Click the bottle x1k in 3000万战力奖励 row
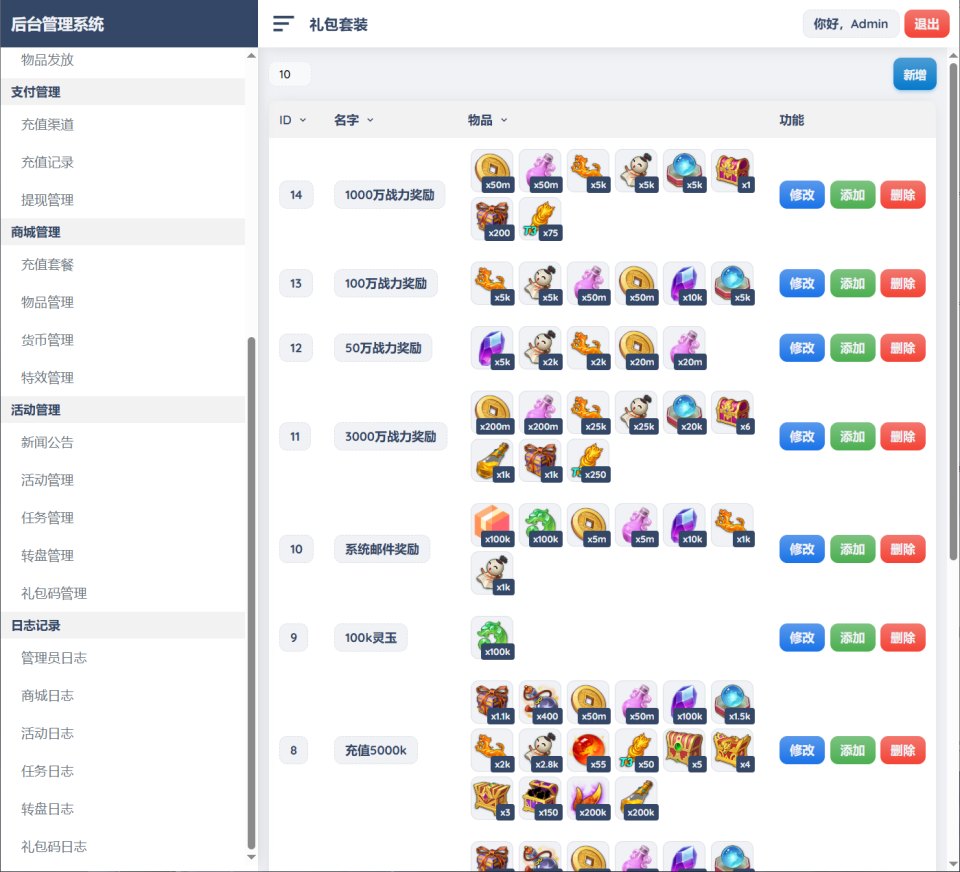This screenshot has width=960, height=872. 492,460
